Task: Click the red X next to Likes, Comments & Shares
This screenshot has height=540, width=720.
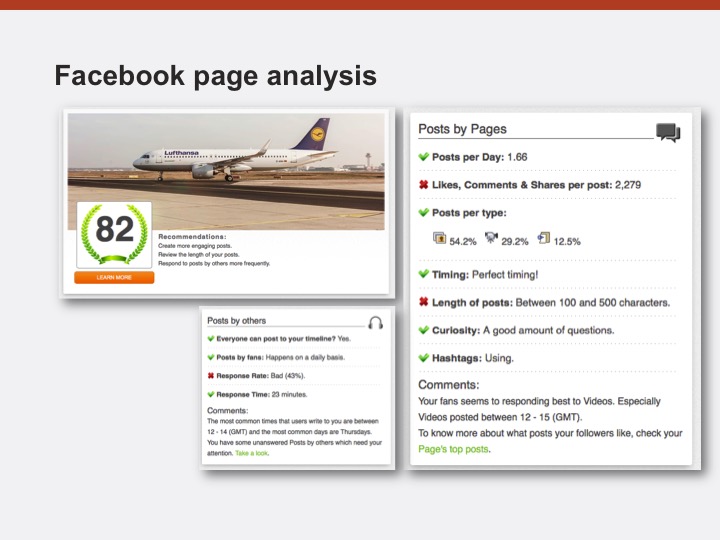Action: point(424,184)
